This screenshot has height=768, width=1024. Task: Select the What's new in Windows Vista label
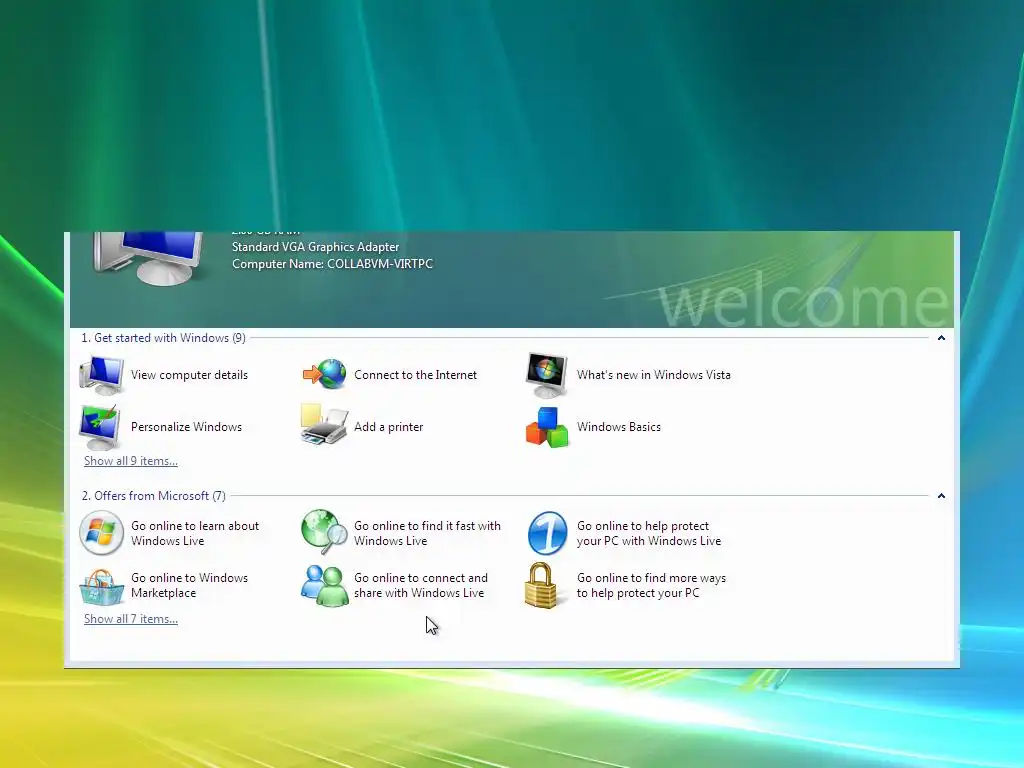[654, 375]
